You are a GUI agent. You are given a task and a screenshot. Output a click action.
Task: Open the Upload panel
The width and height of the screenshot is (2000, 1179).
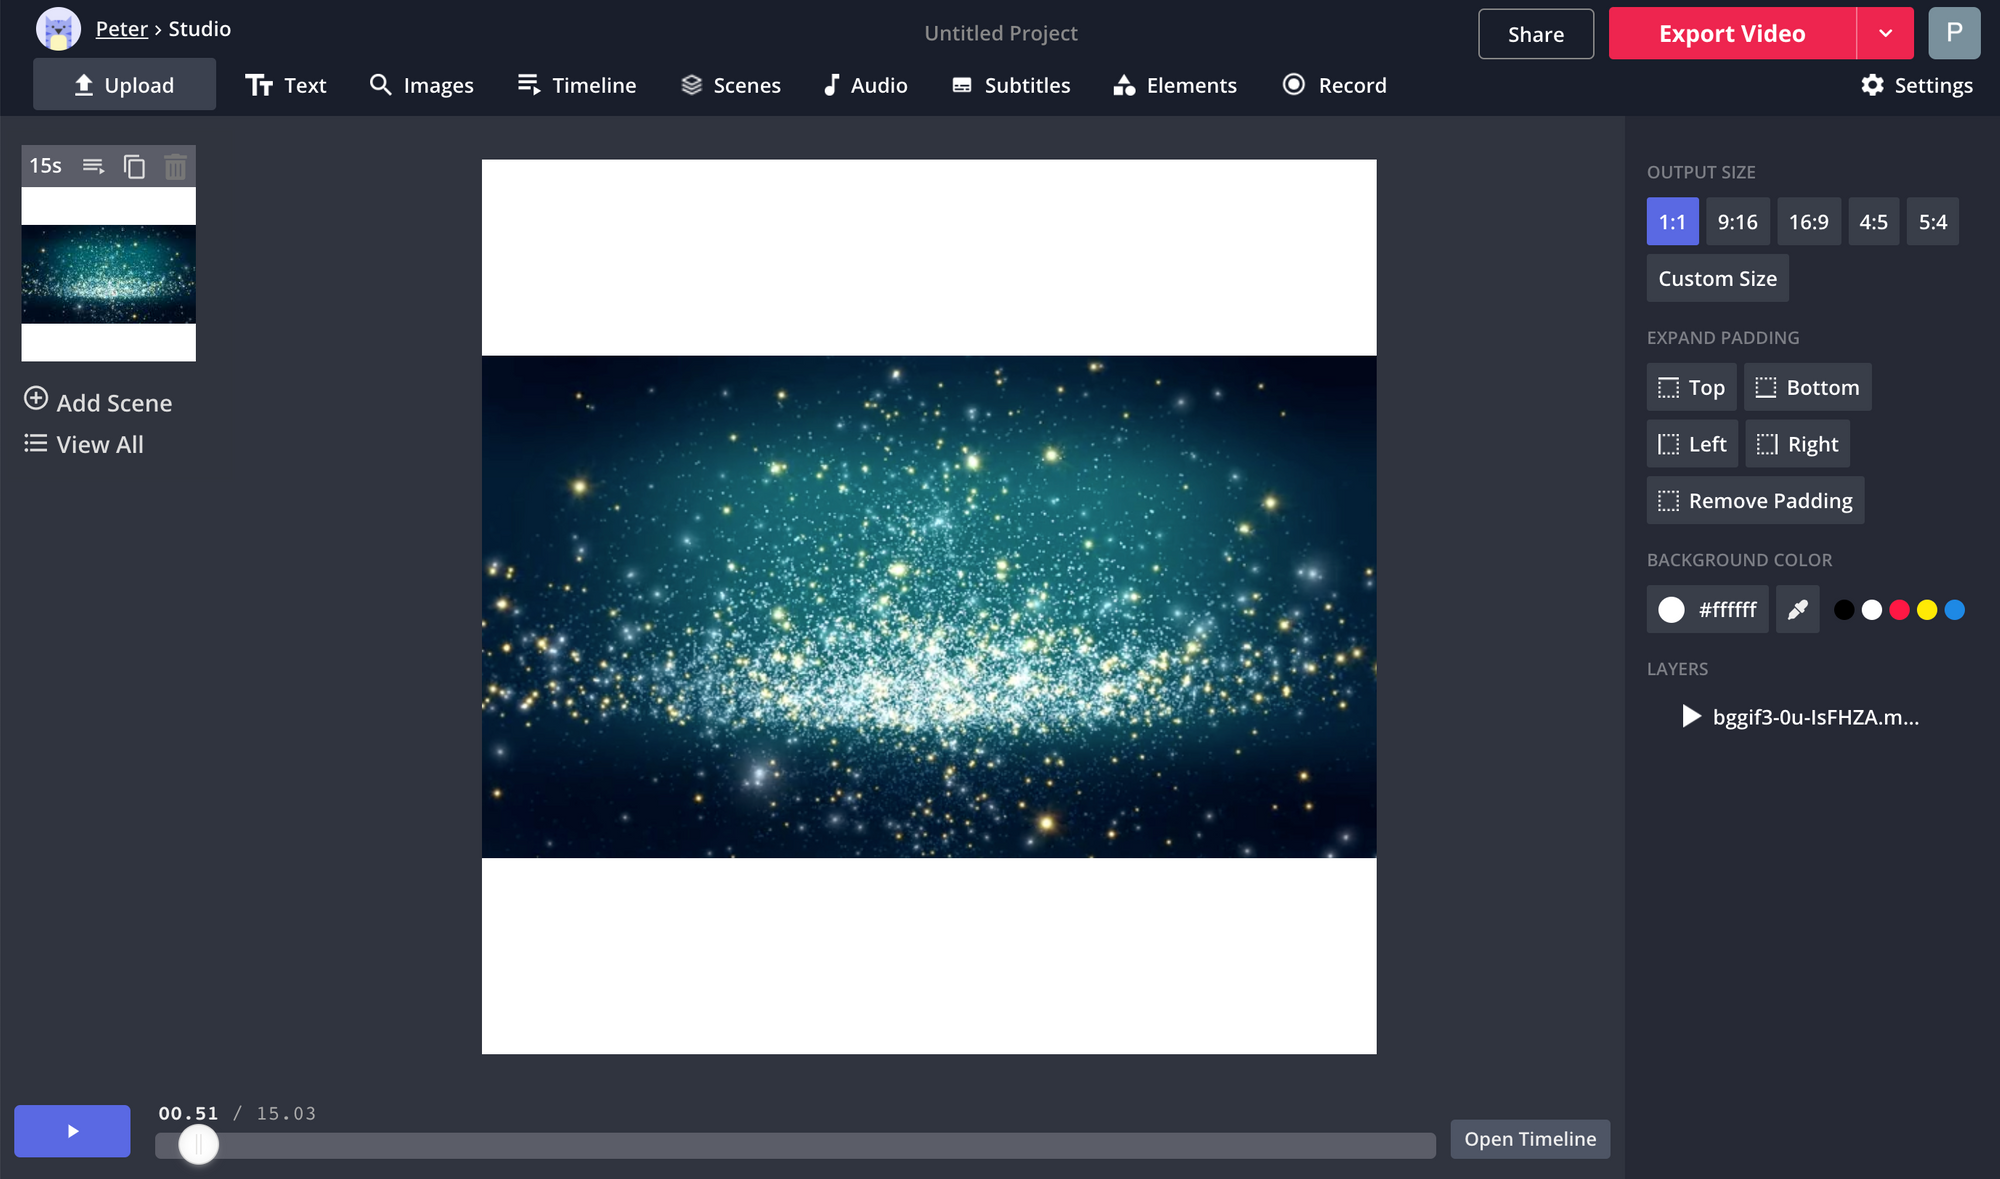tap(124, 84)
